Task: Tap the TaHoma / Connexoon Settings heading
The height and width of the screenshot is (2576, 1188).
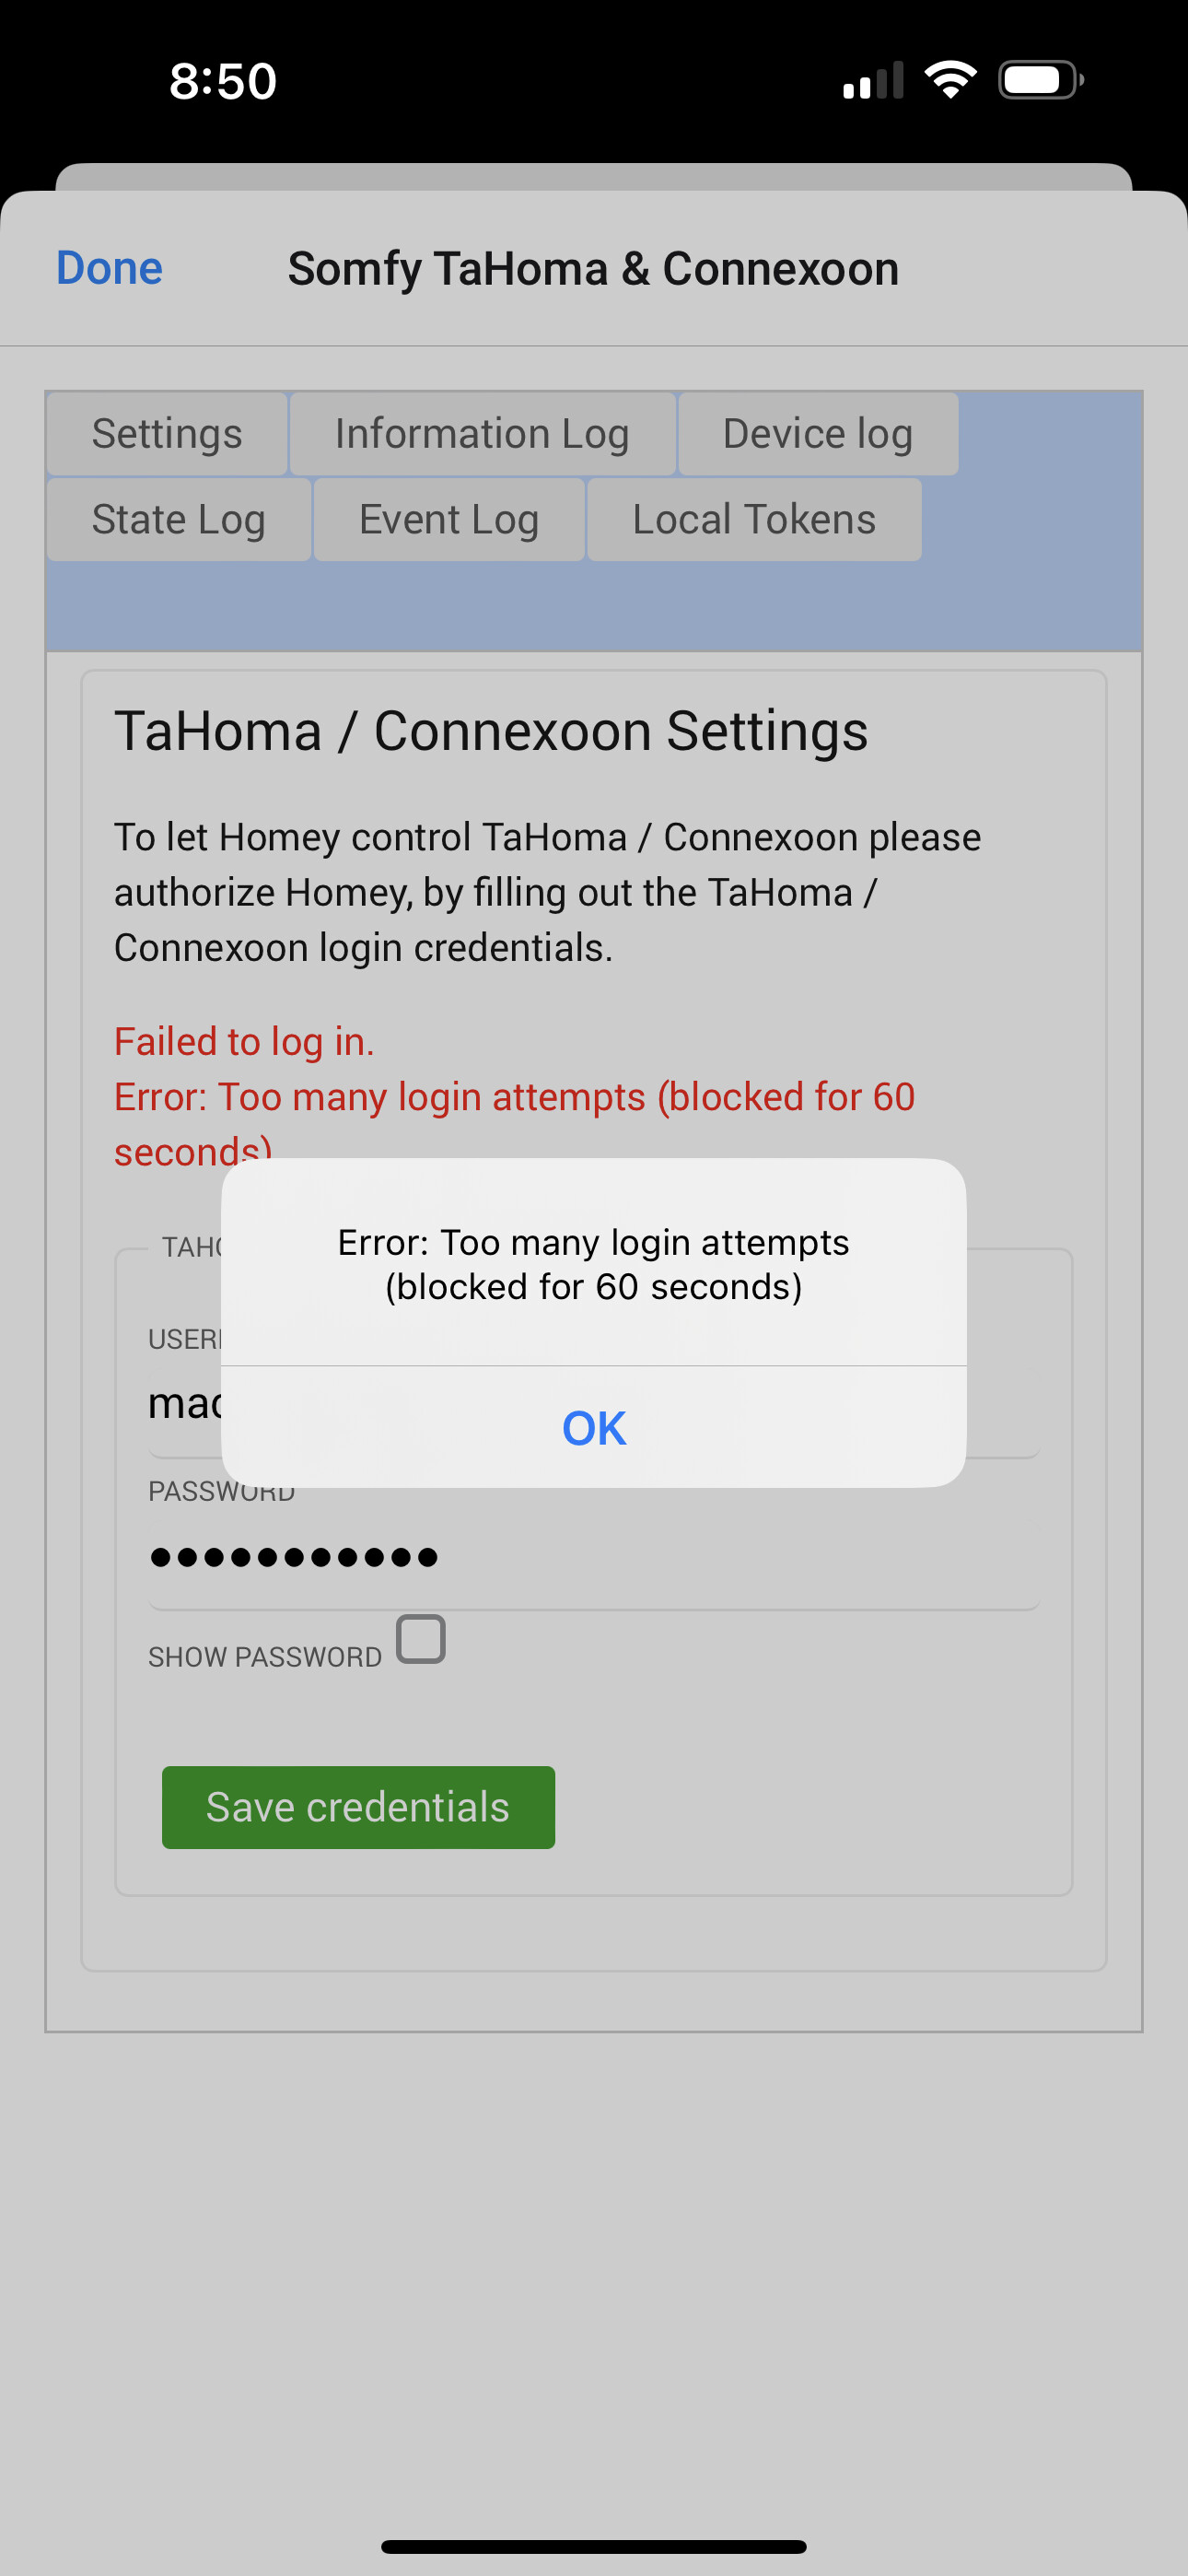Action: tap(491, 731)
